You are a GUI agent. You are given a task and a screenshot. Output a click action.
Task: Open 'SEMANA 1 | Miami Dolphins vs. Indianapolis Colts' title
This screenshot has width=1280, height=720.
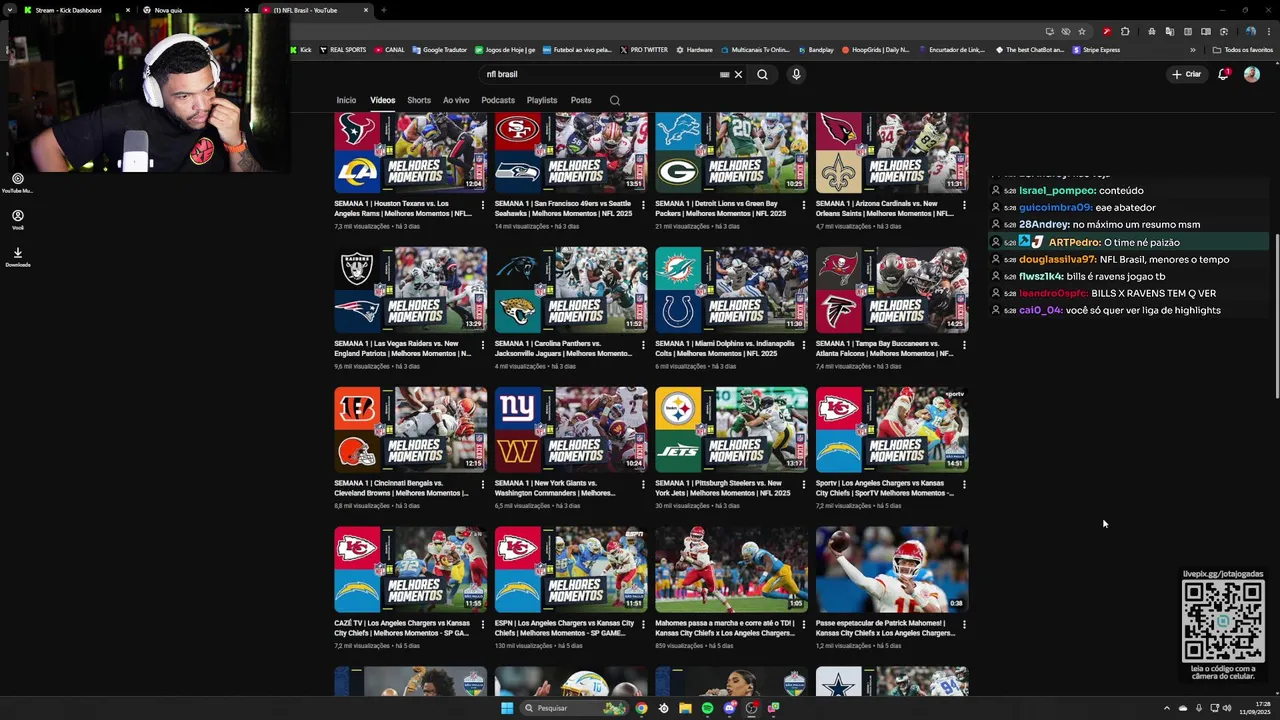(725, 348)
